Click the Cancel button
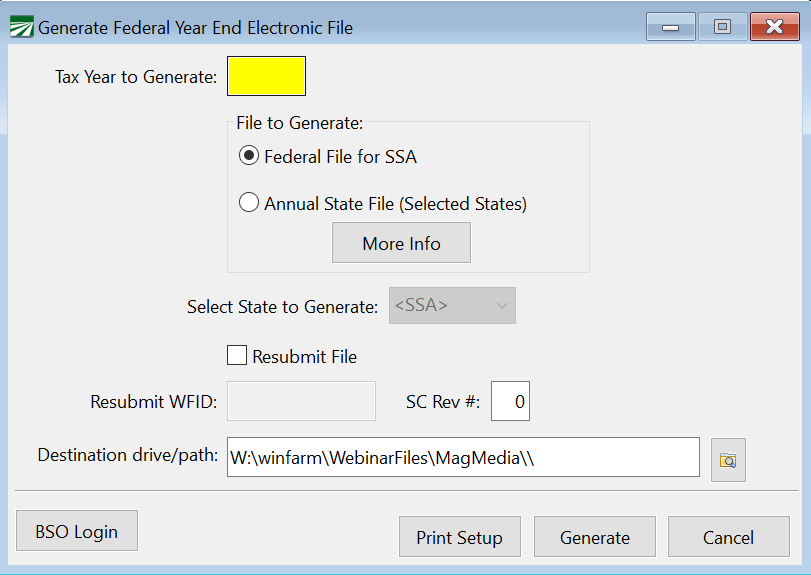The width and height of the screenshot is (811, 575). [x=729, y=537]
